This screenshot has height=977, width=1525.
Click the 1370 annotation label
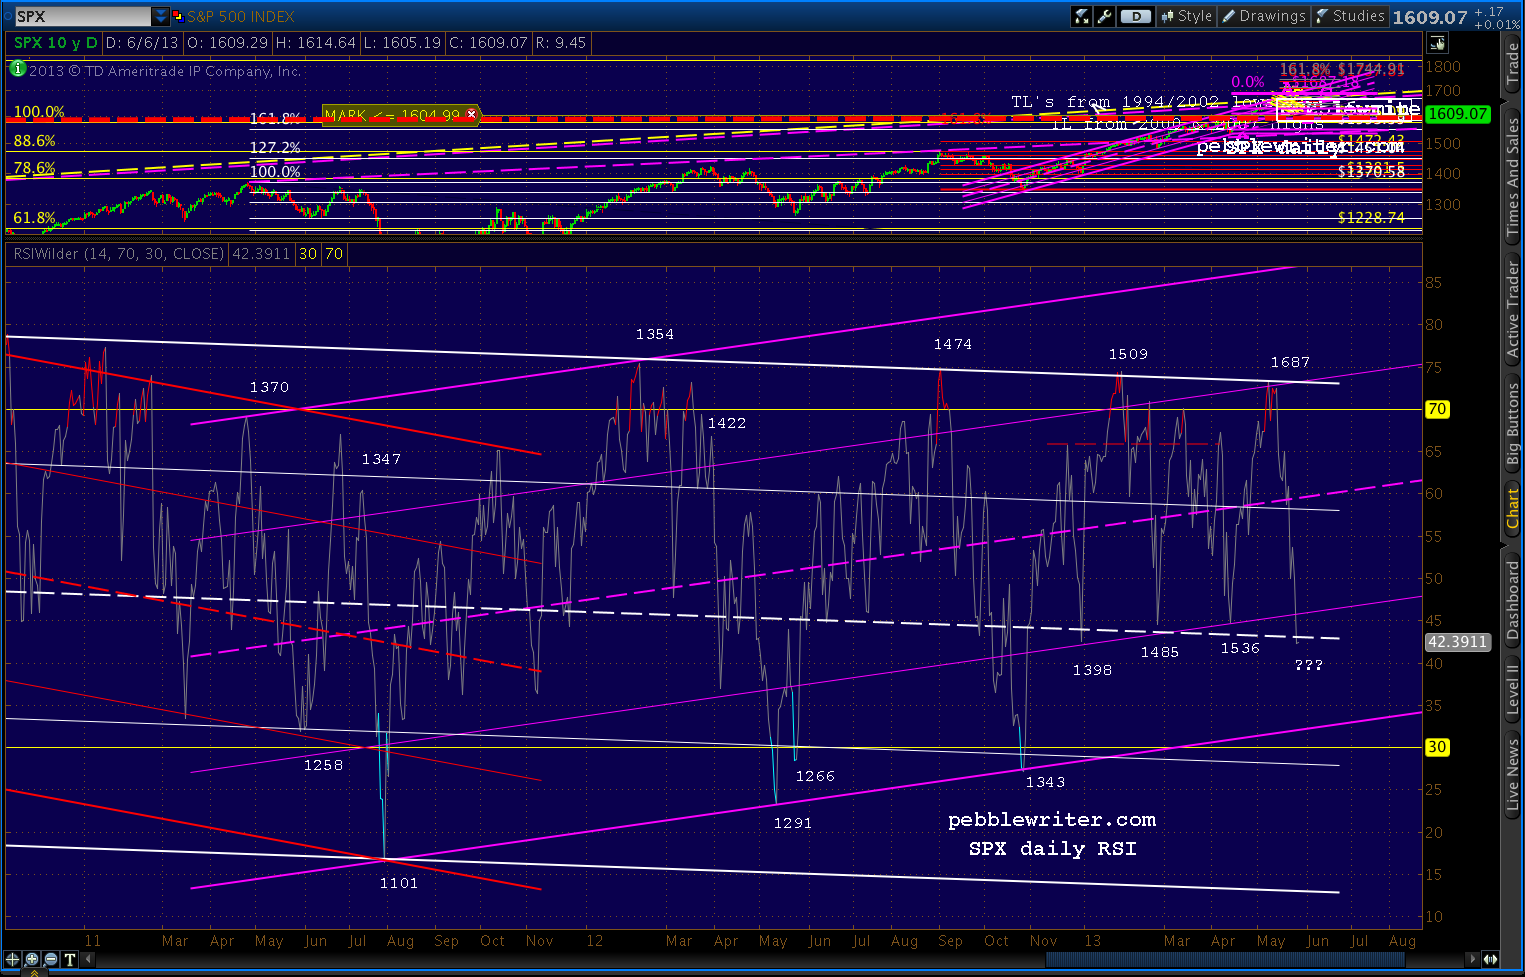pos(270,387)
